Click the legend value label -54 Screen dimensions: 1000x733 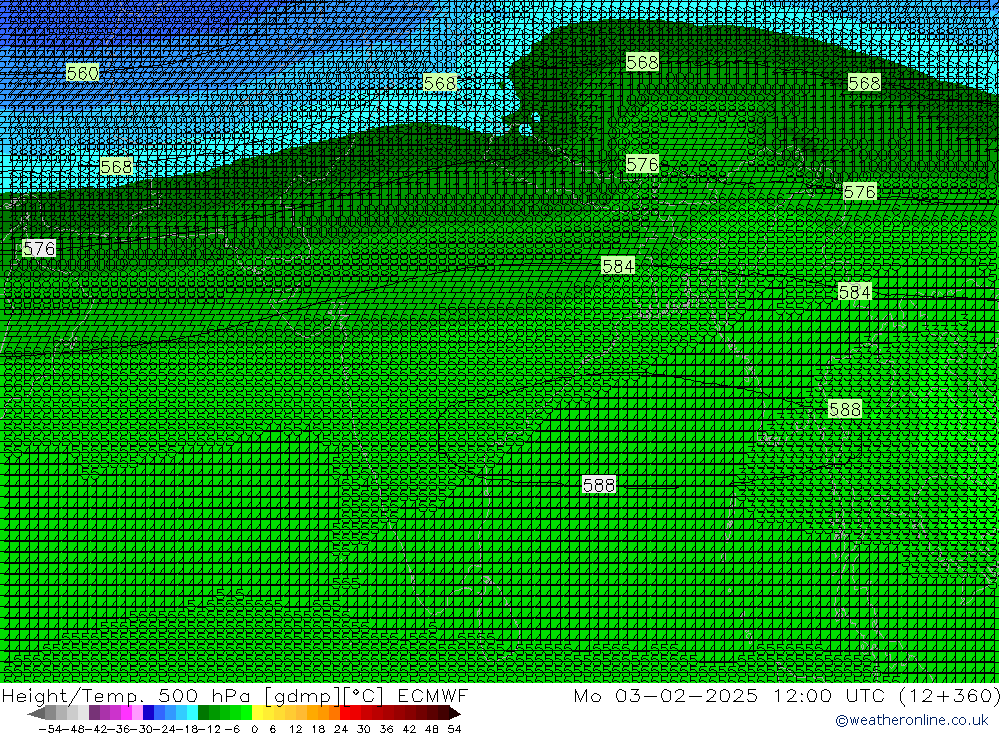[x=50, y=729]
